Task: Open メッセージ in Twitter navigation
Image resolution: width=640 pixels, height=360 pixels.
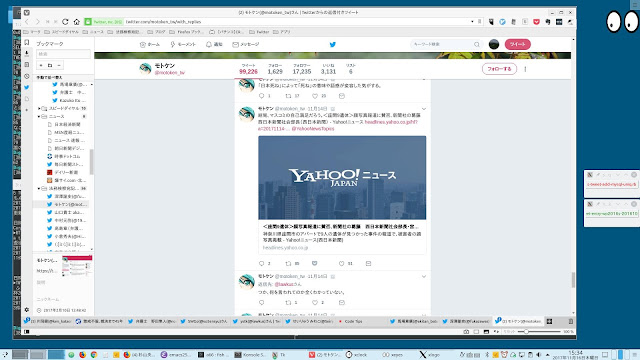Action: coord(246,44)
